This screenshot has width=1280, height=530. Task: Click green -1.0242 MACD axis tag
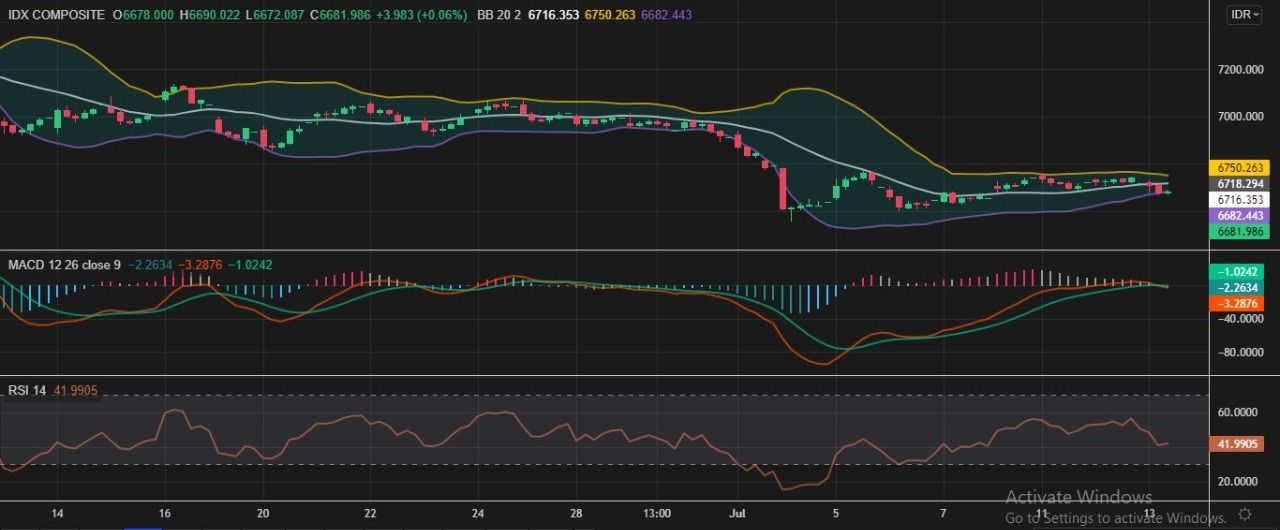1239,271
